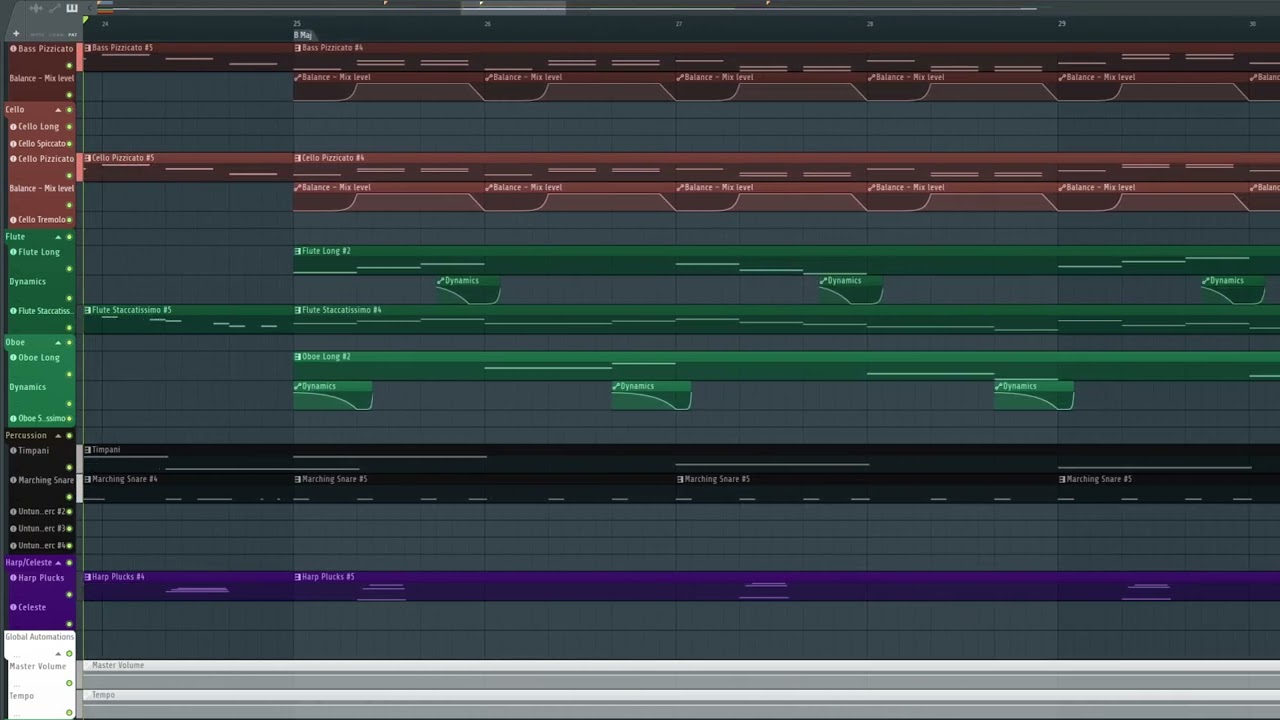Mute the Marching Snare track
The width and height of the screenshot is (1280, 720).
point(69,497)
